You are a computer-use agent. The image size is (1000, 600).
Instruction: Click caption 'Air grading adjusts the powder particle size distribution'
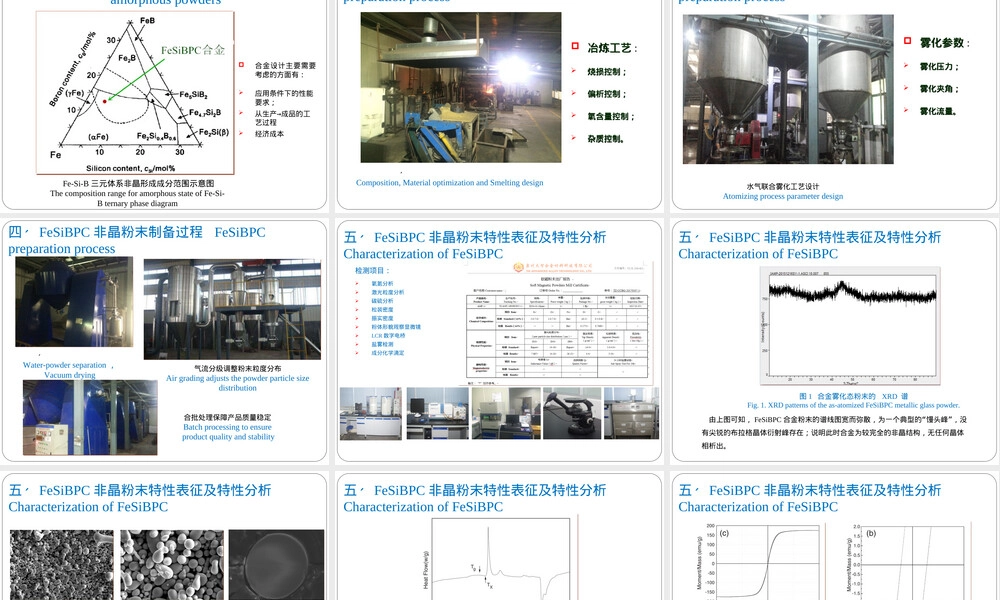(237, 383)
